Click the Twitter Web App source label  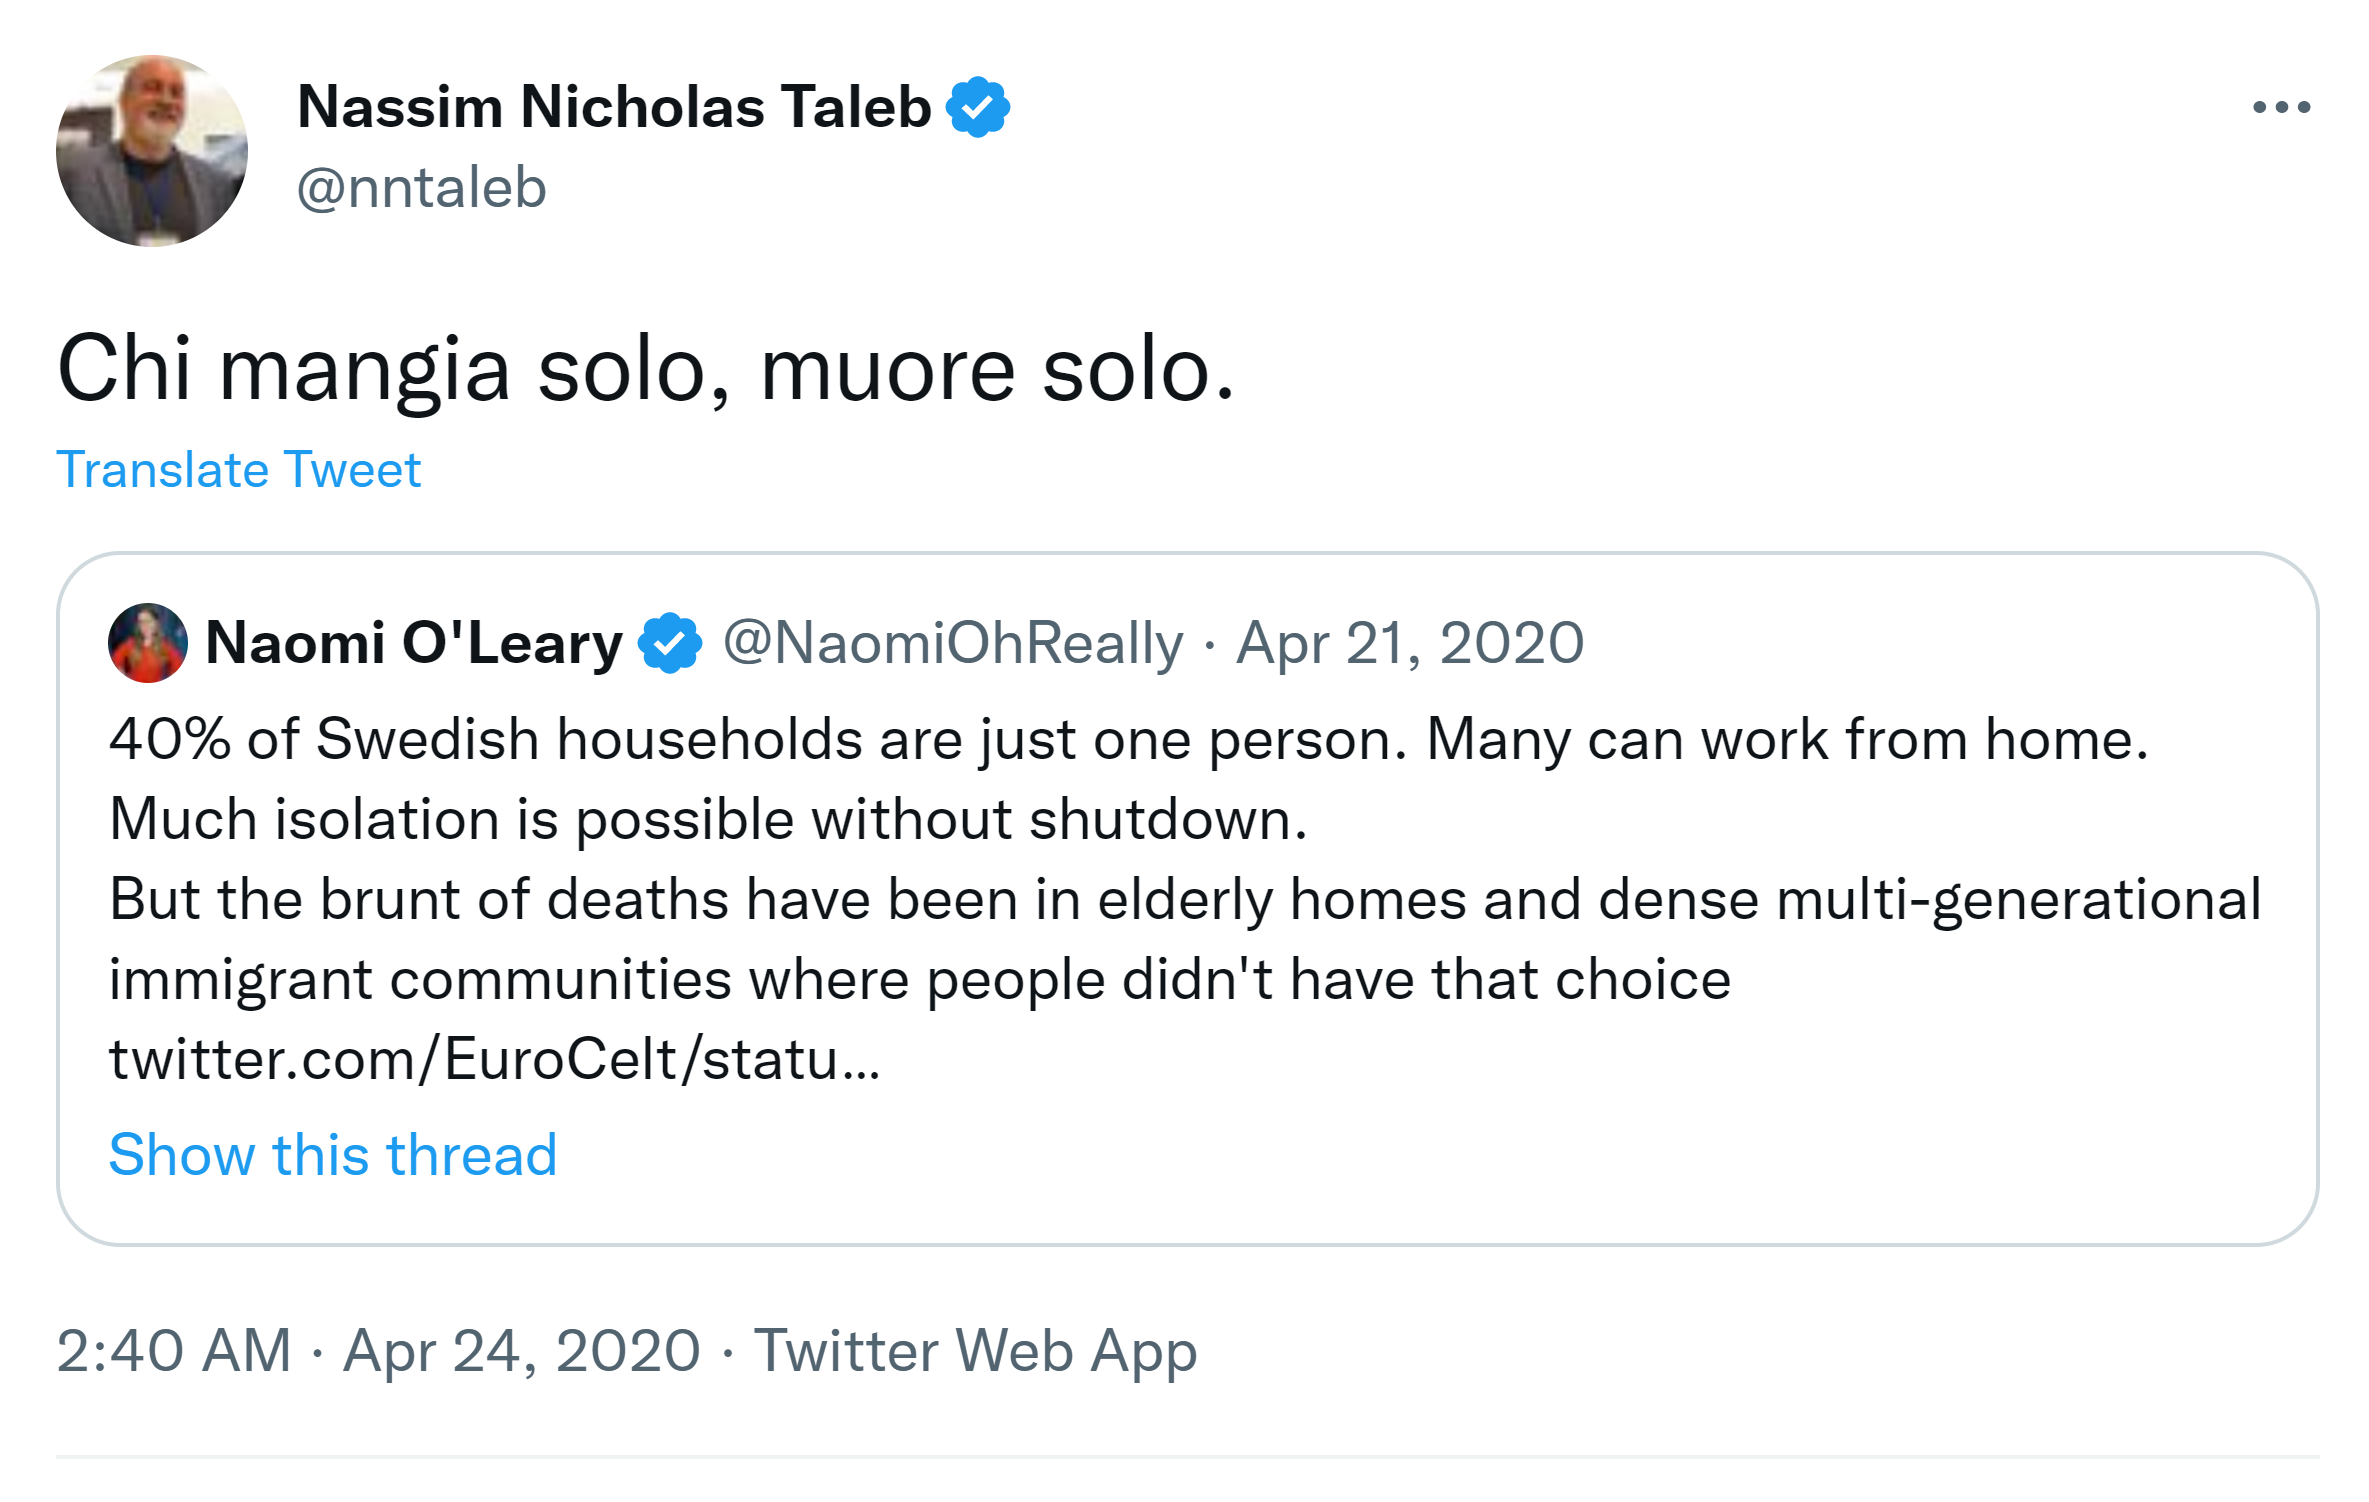click(x=975, y=1351)
